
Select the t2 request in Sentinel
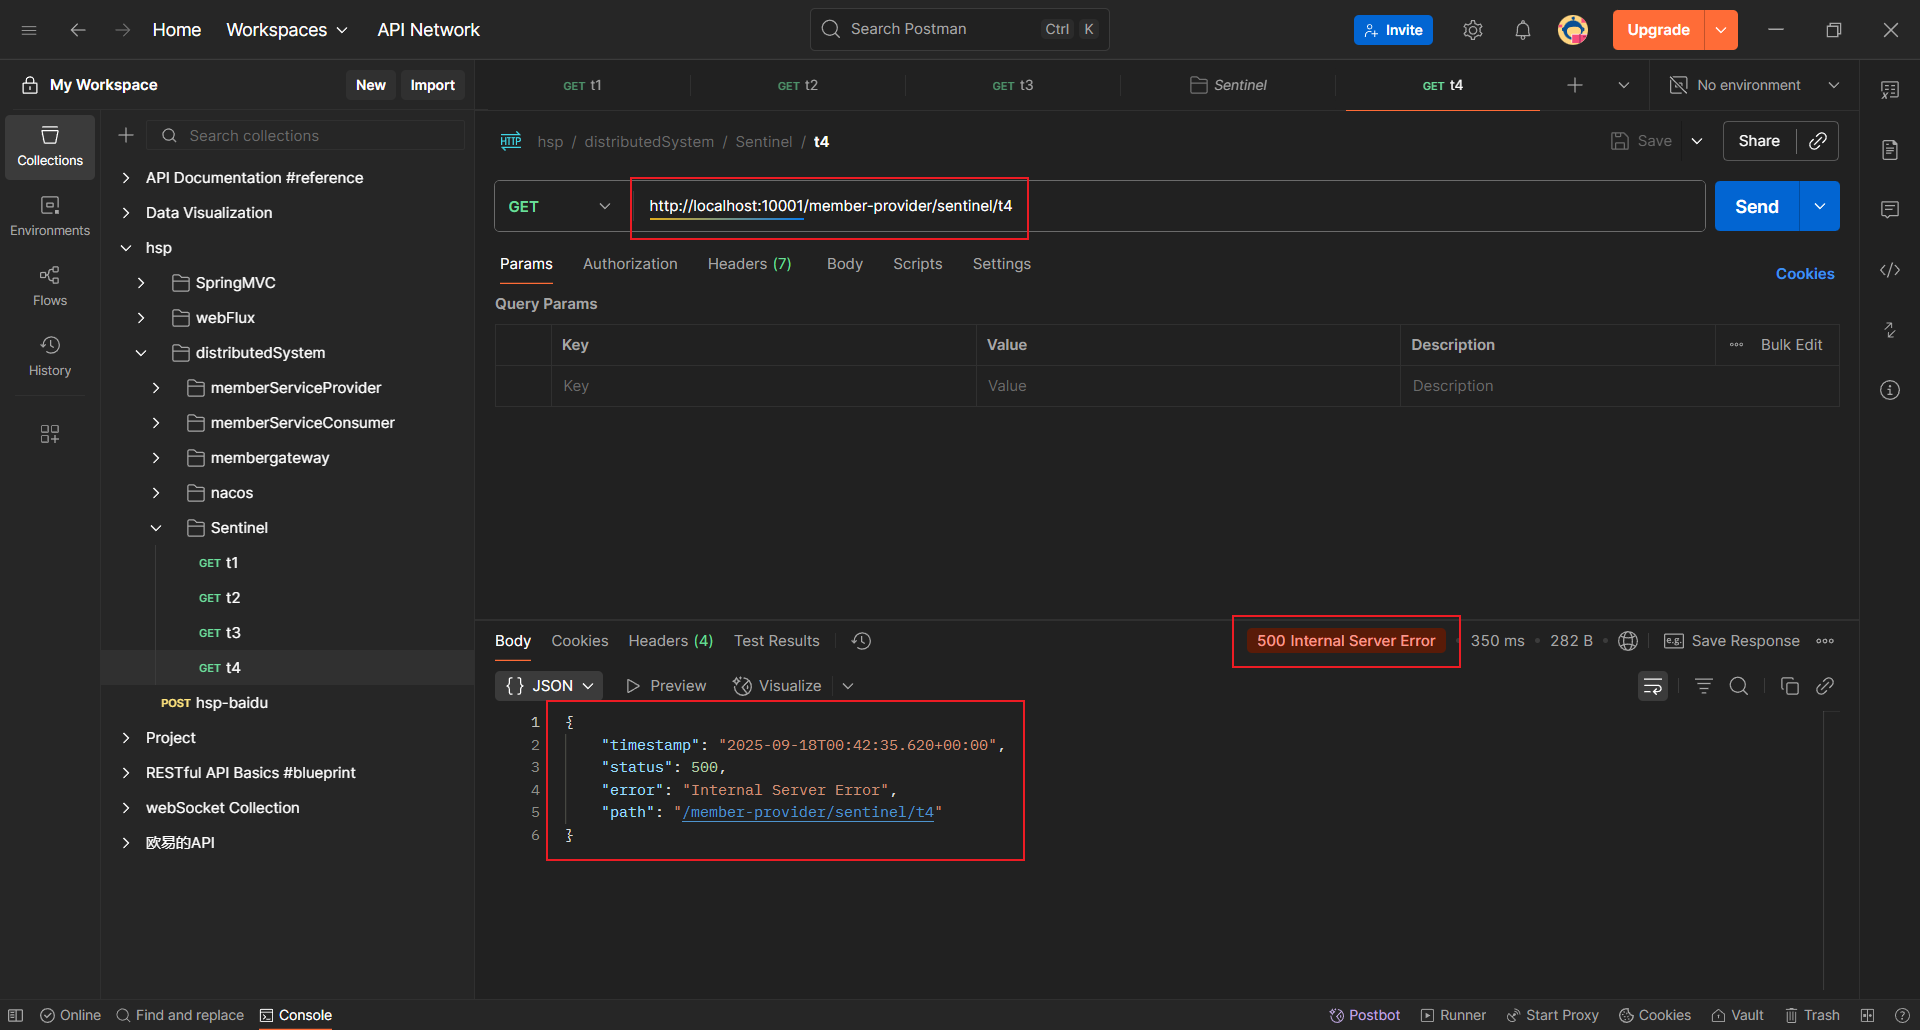[x=232, y=598]
